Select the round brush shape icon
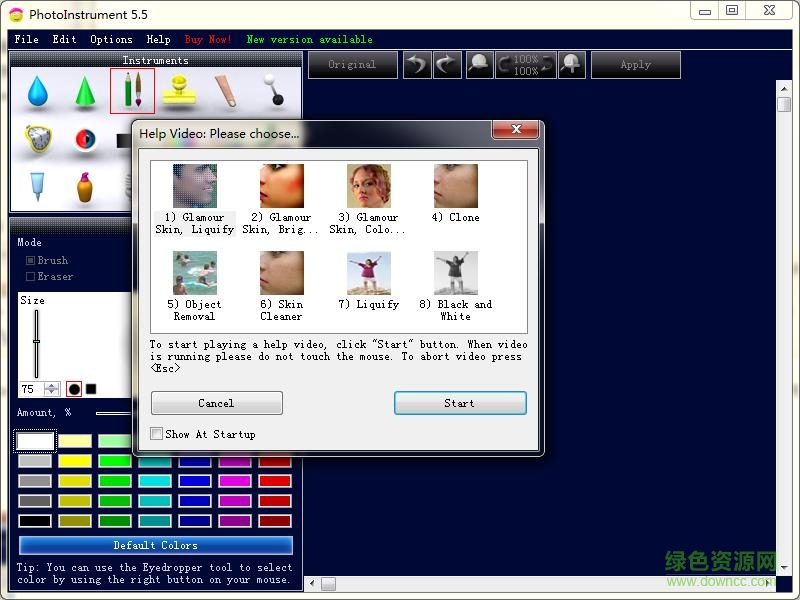Viewport: 800px width, 600px height. coord(74,389)
